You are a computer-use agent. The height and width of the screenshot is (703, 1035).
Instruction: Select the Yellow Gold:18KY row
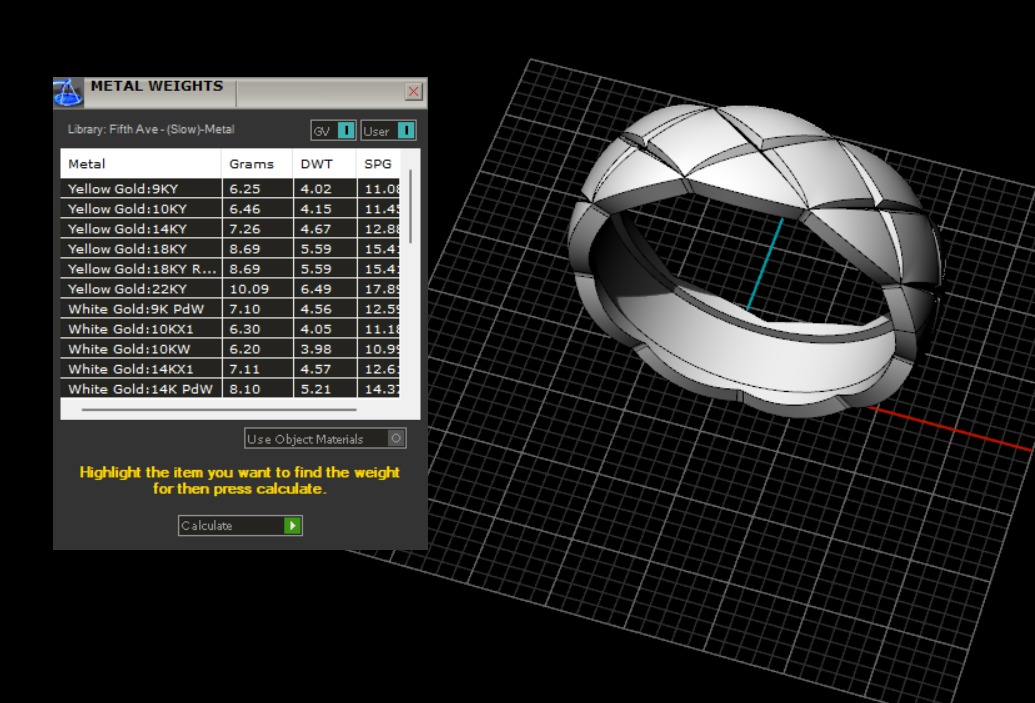(x=230, y=249)
